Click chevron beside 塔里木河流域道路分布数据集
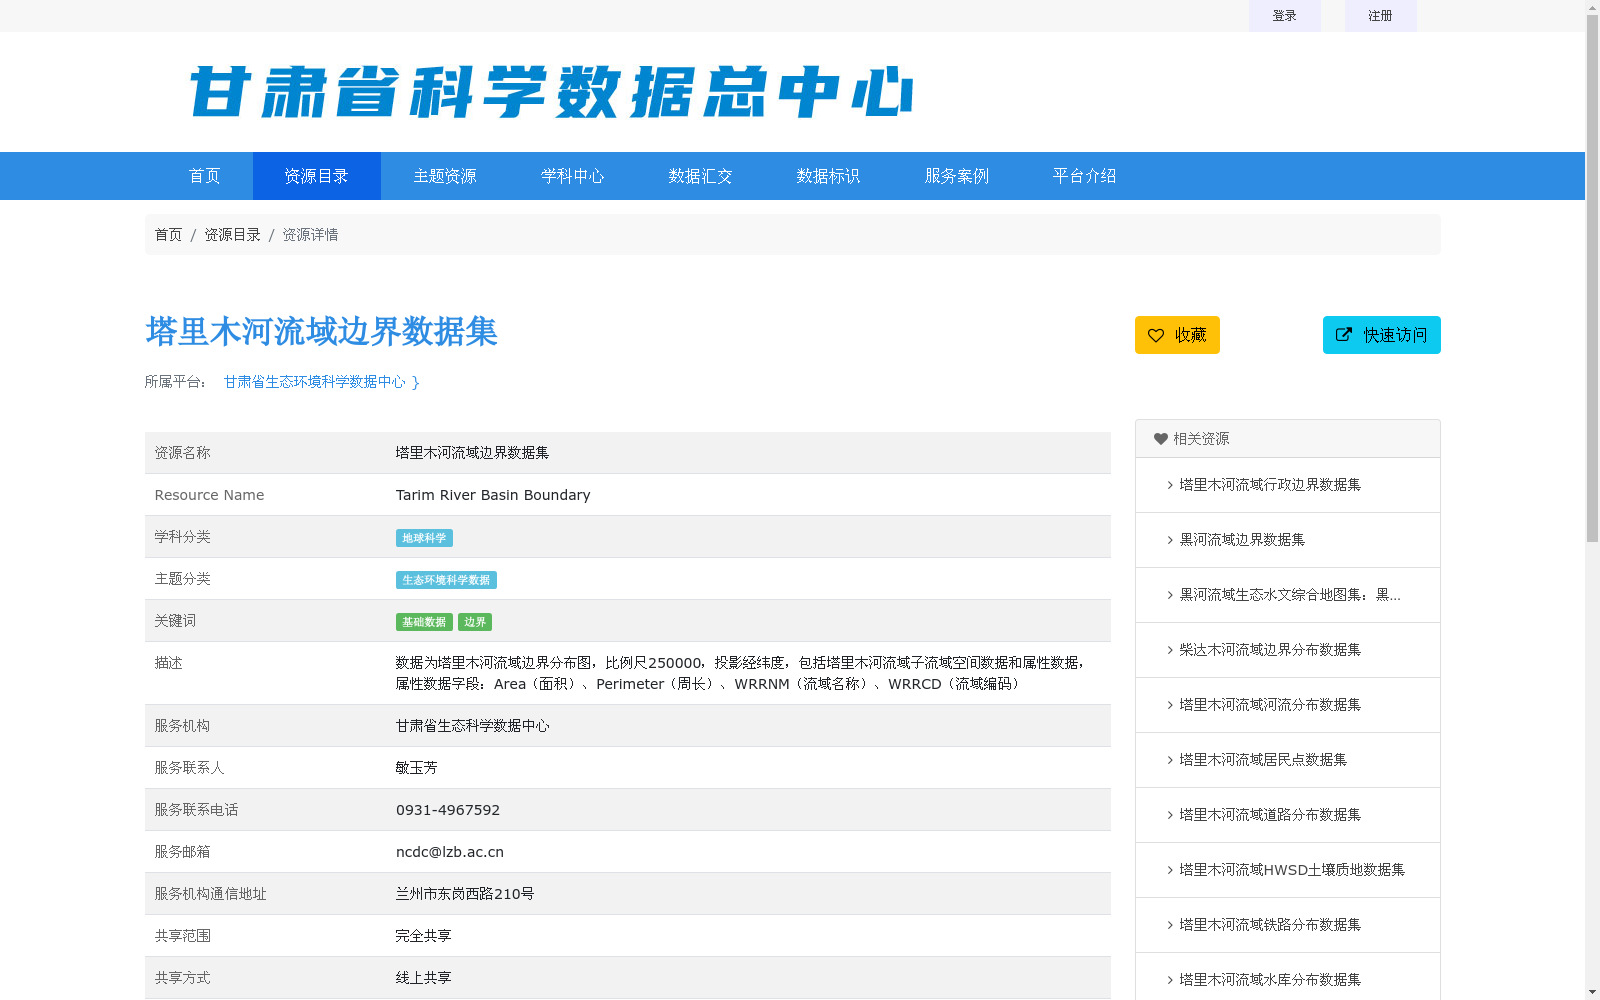 click(1170, 815)
